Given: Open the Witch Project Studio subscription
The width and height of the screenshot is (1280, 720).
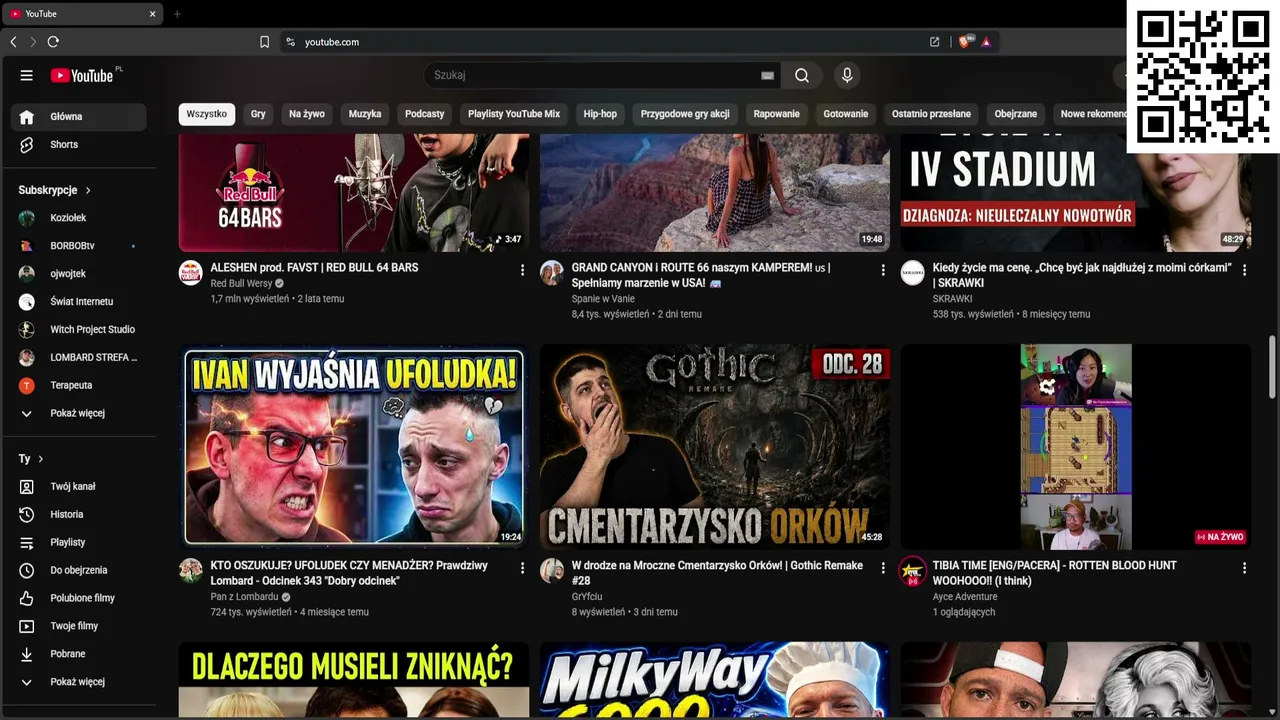Looking at the screenshot, I should 79,330.
